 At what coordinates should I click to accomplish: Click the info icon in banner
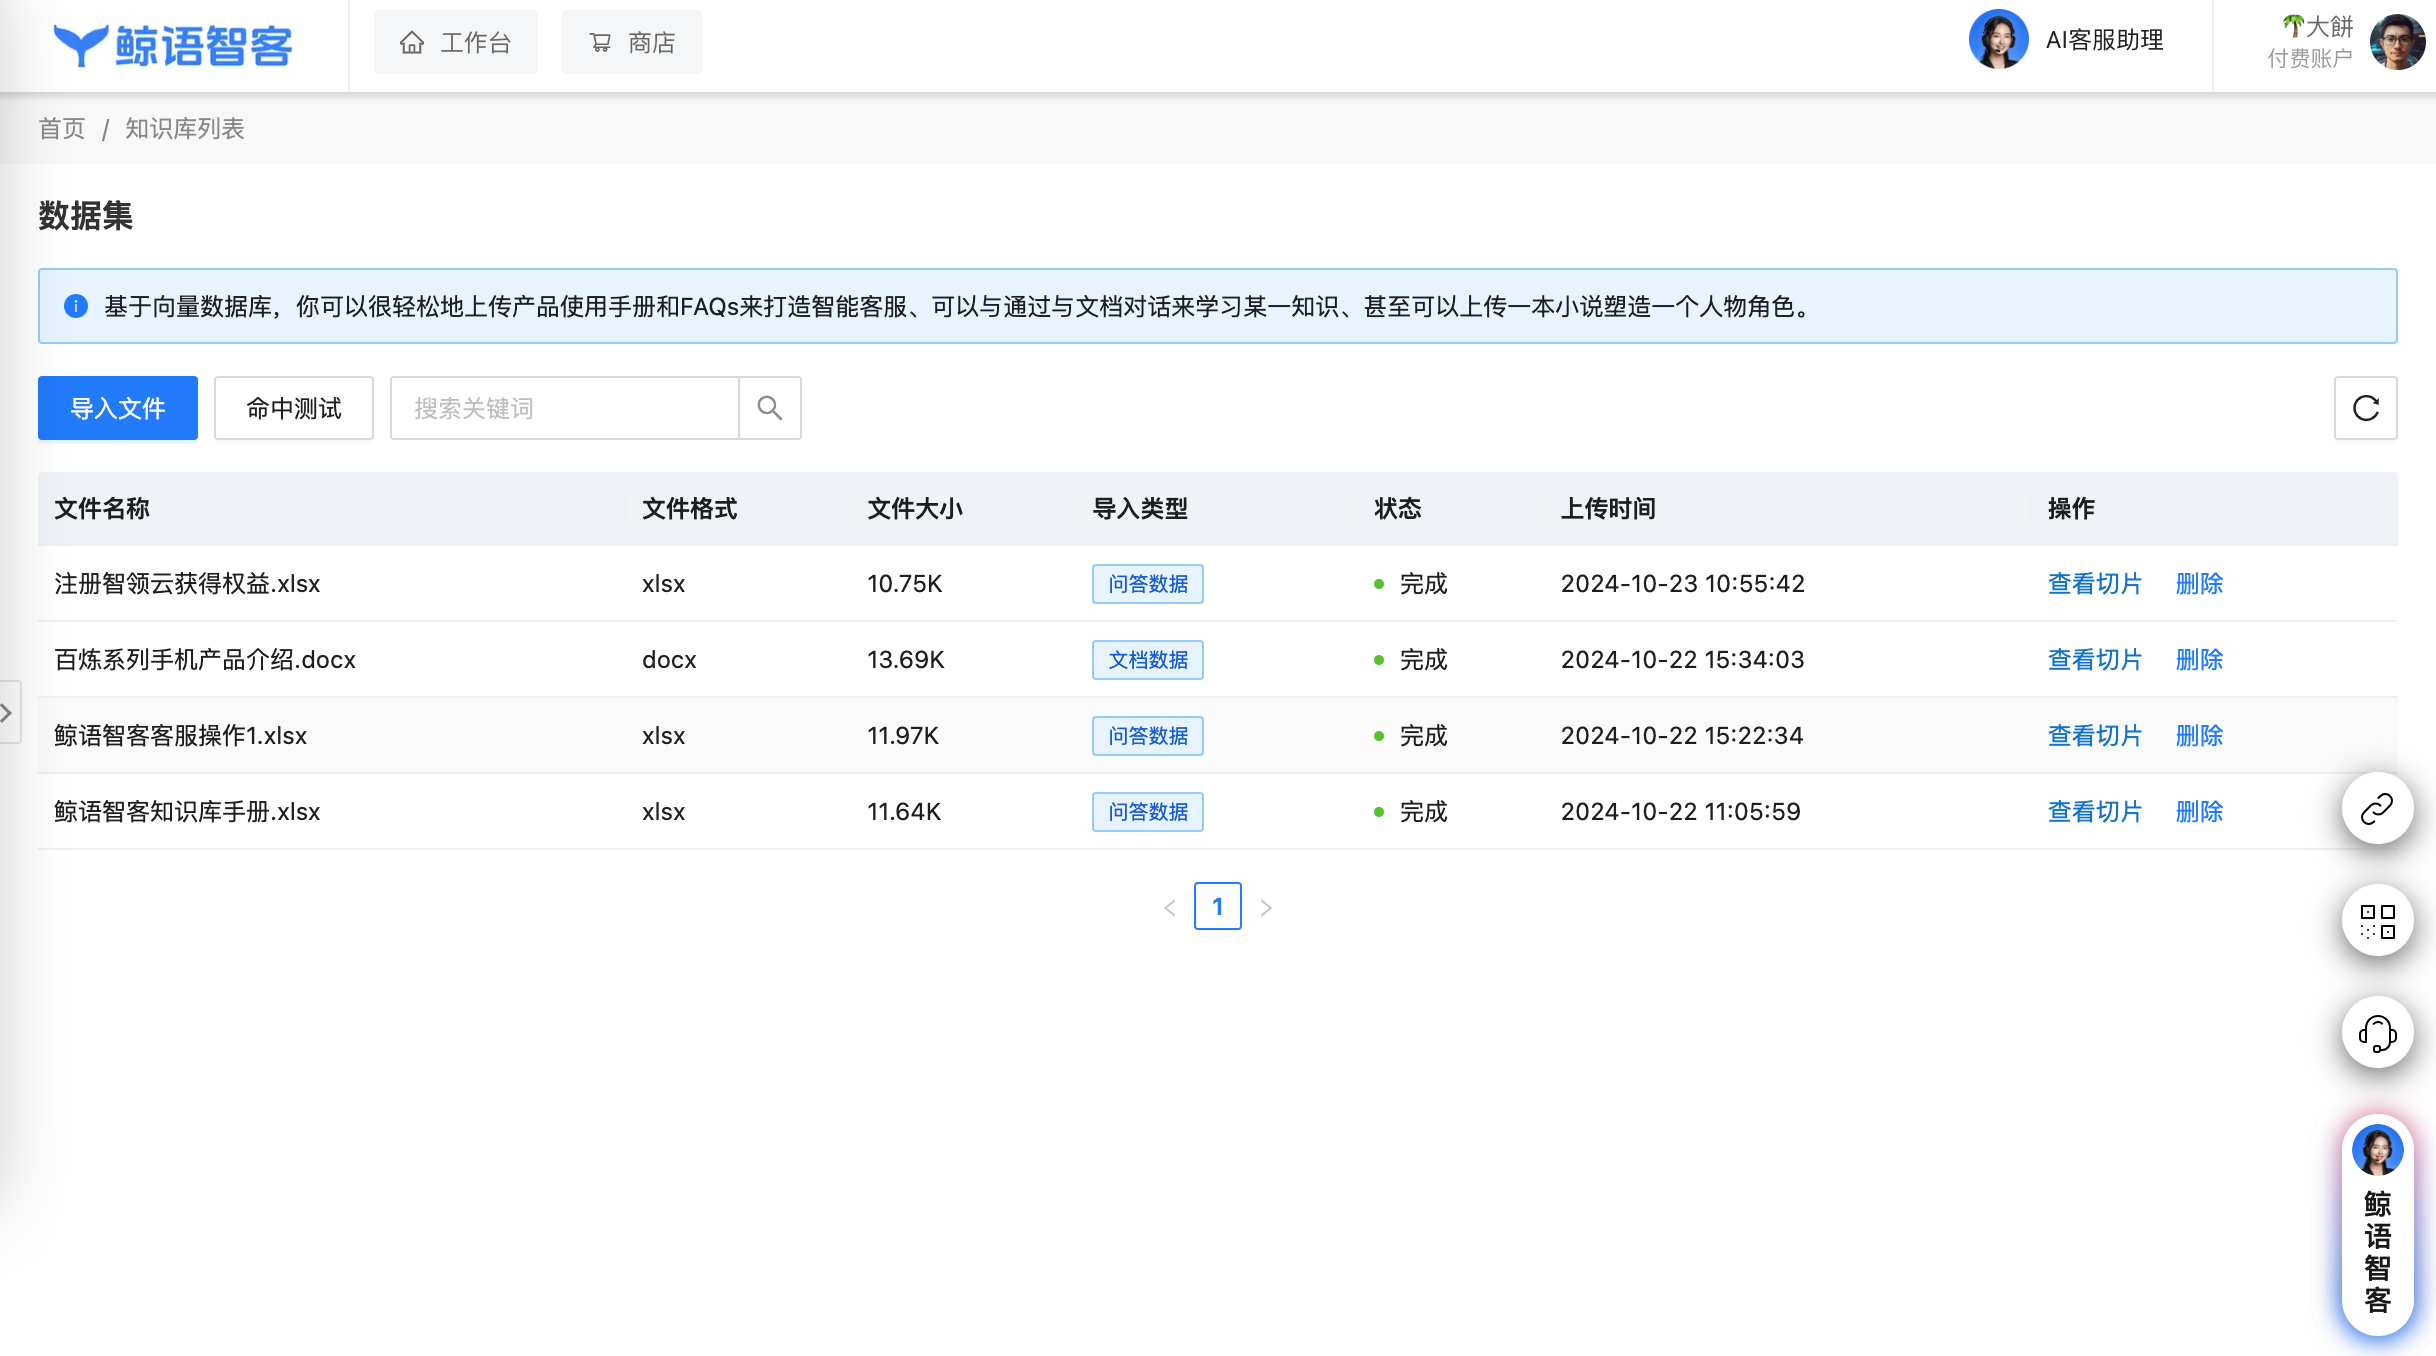76,306
